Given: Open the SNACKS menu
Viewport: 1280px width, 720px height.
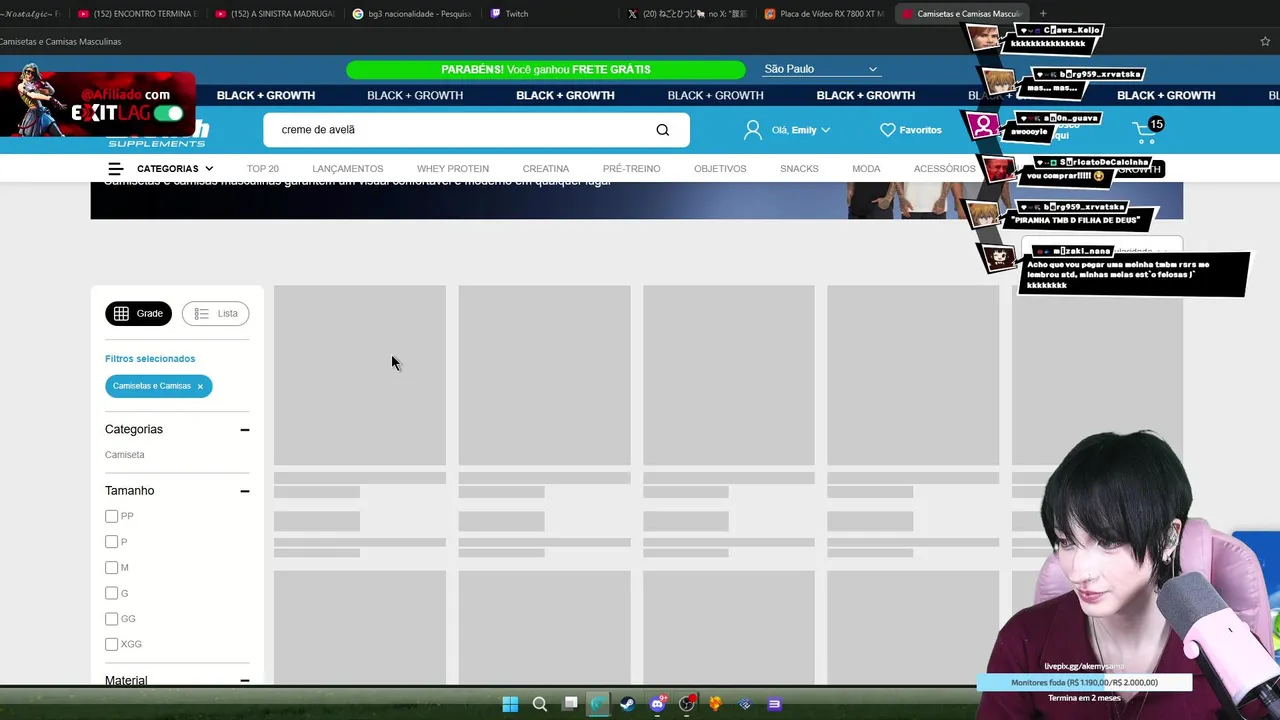Looking at the screenshot, I should pyautogui.click(x=799, y=169).
